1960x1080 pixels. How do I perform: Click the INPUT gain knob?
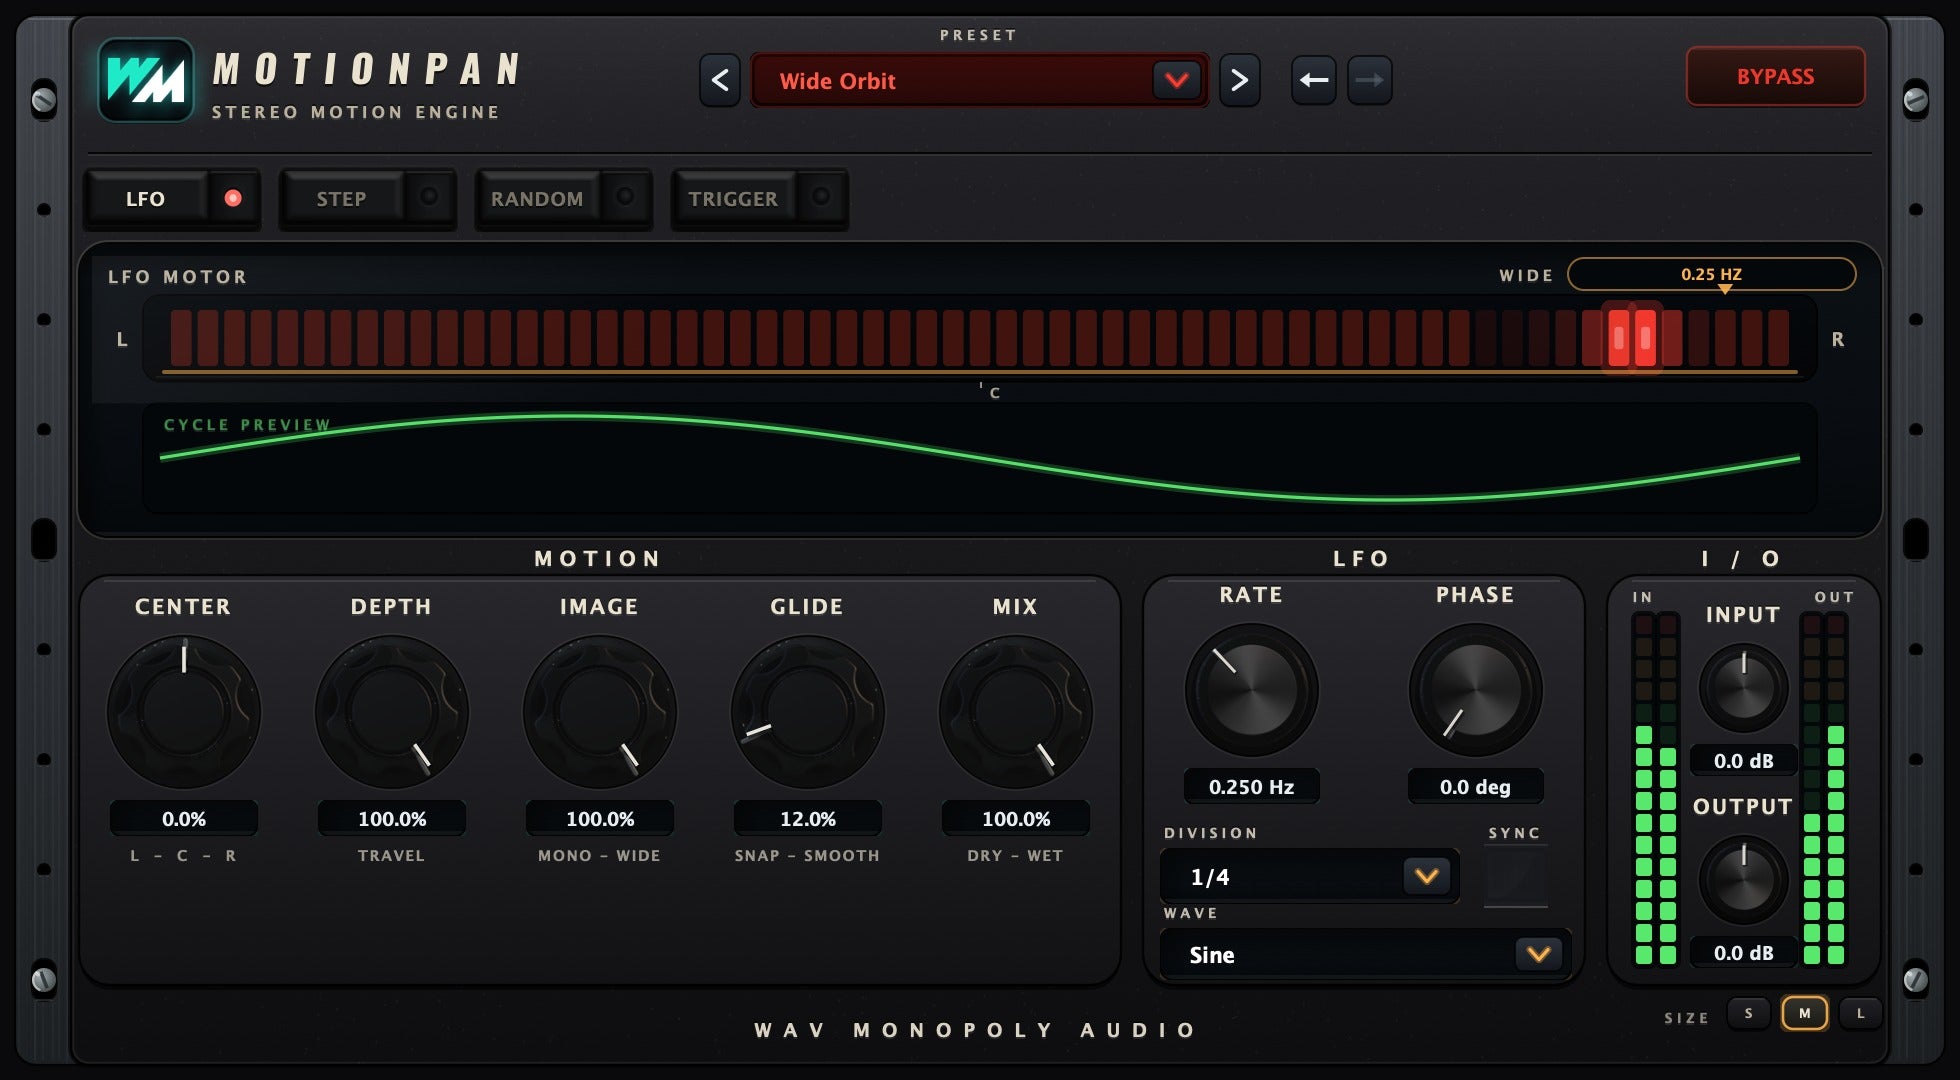pos(1744,688)
